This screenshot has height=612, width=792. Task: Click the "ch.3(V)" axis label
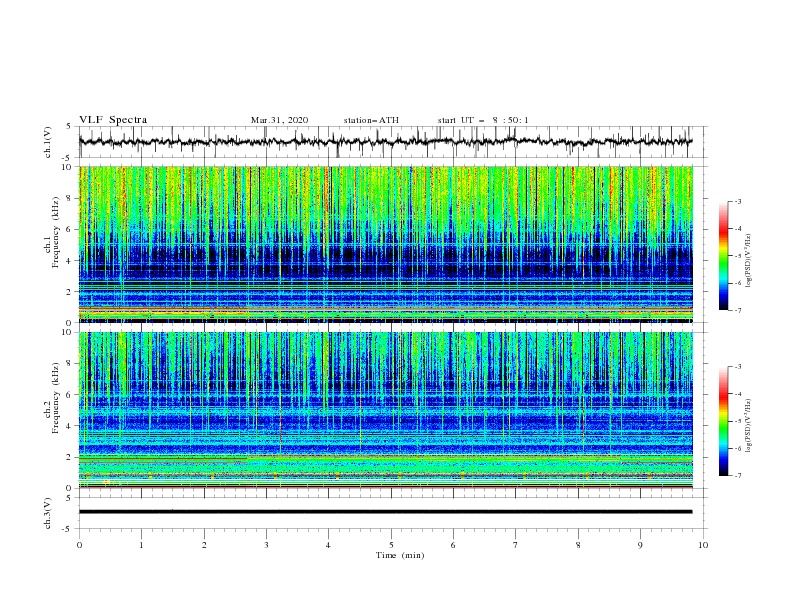[48, 513]
